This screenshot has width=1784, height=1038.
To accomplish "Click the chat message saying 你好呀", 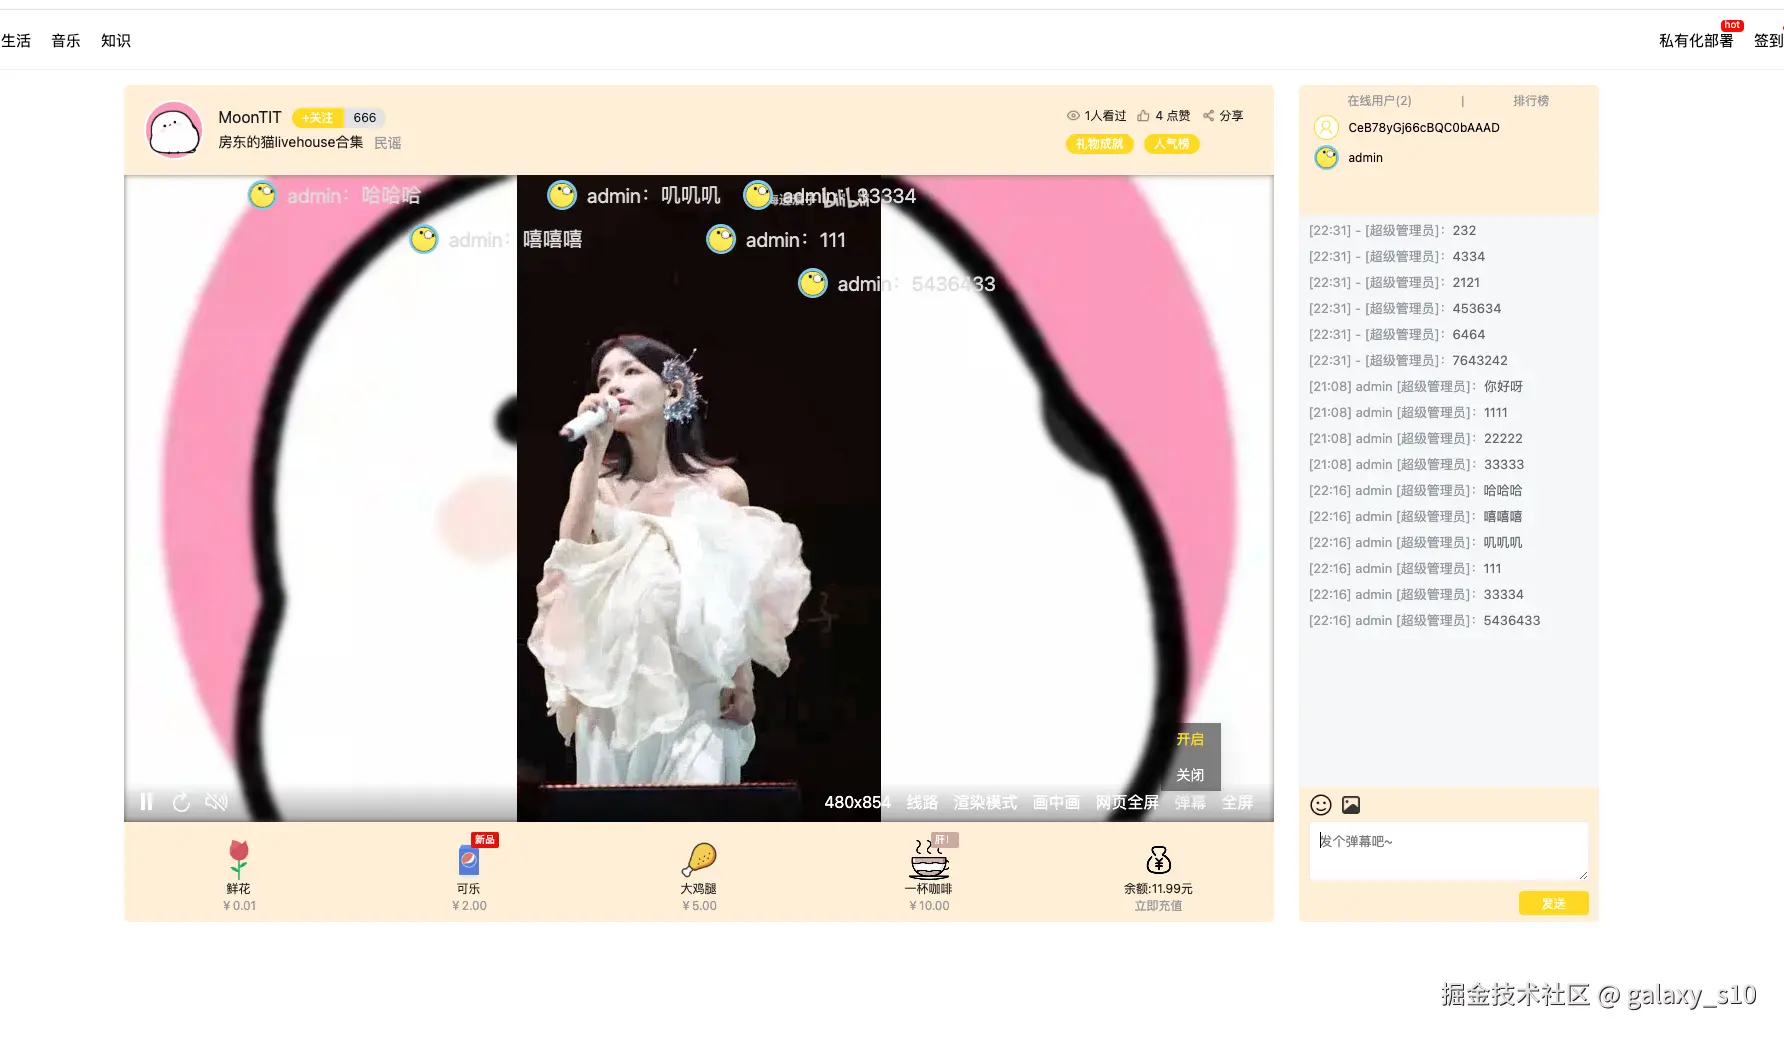I will 1416,387.
